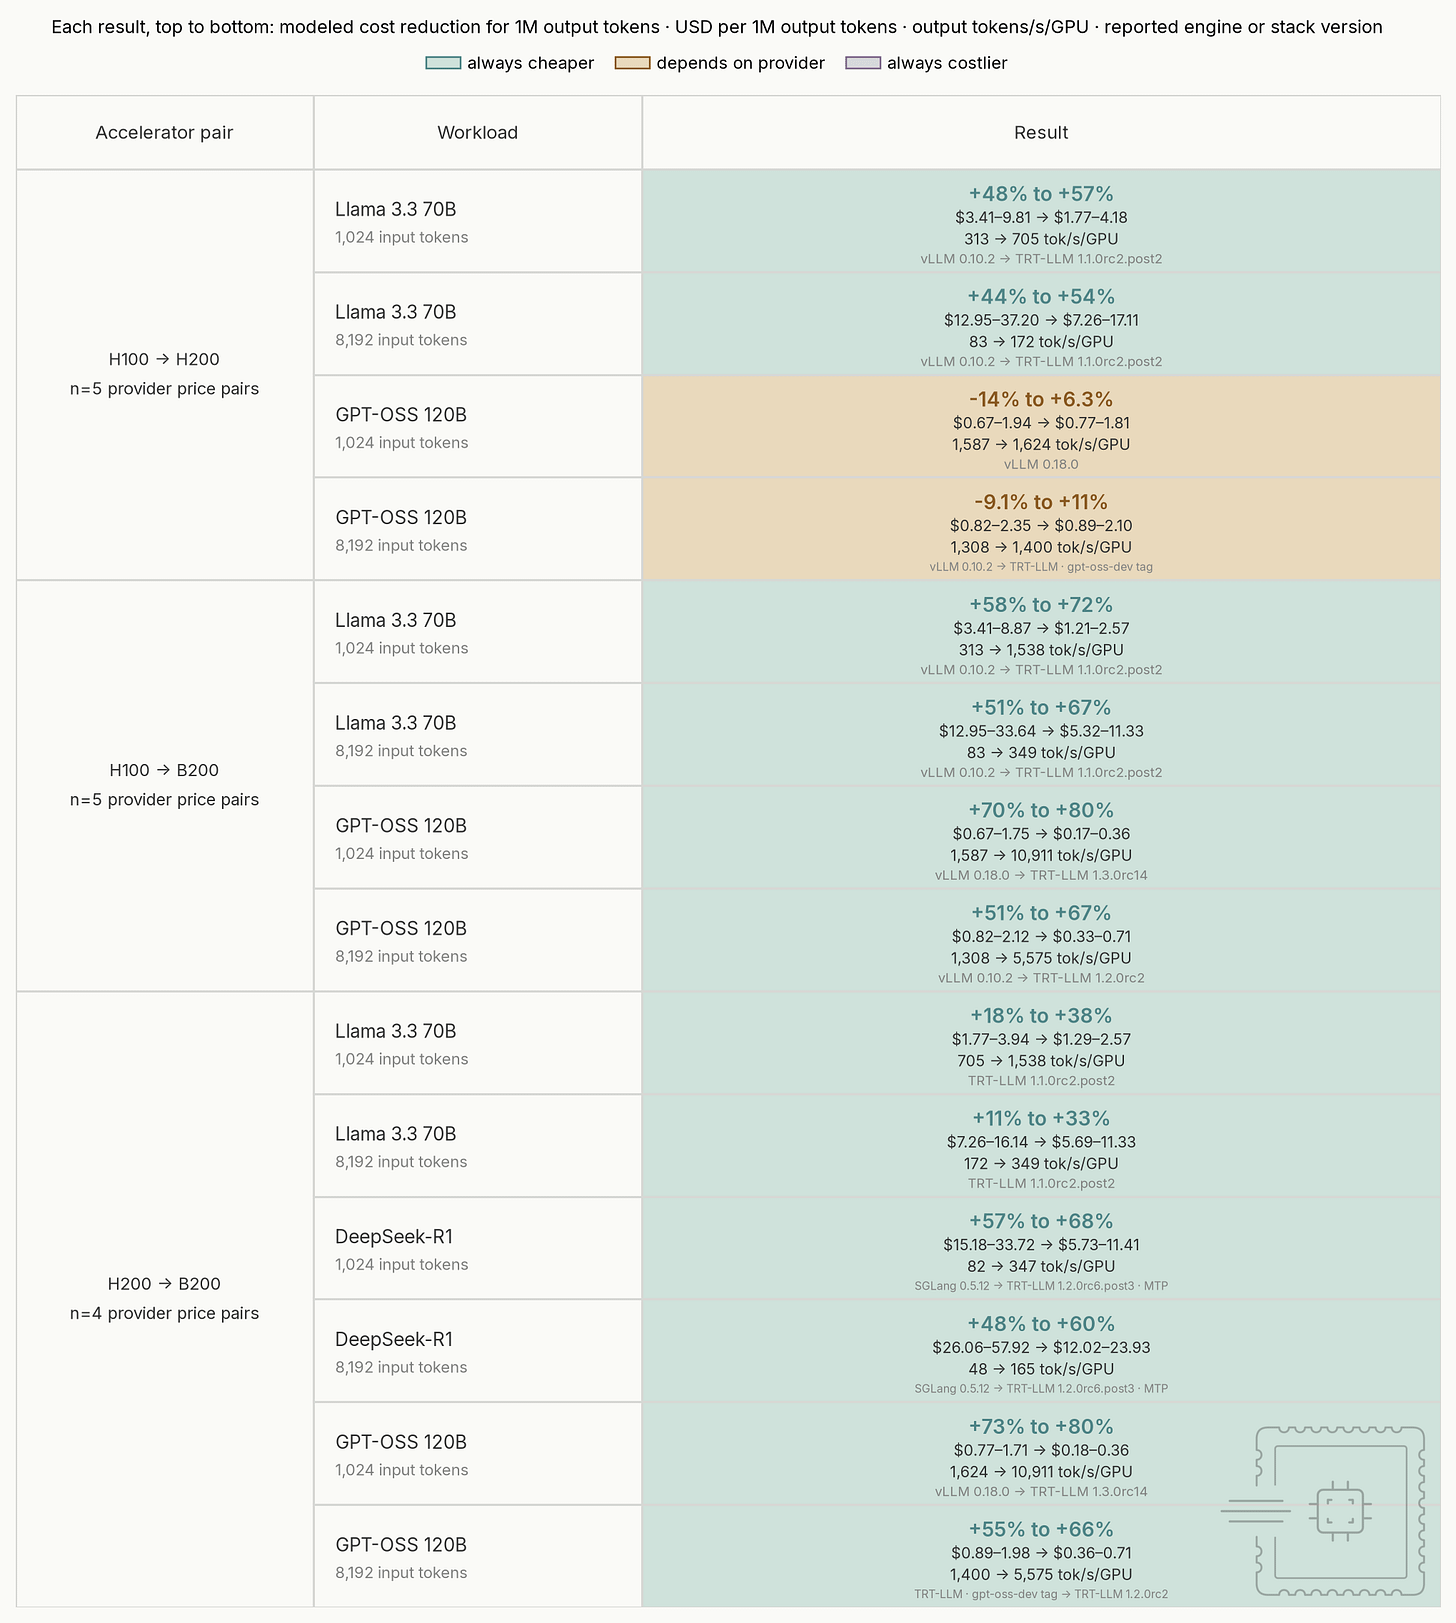Select the 'Workload' column header
Viewport: 1456px width, 1623px height.
[x=478, y=133]
